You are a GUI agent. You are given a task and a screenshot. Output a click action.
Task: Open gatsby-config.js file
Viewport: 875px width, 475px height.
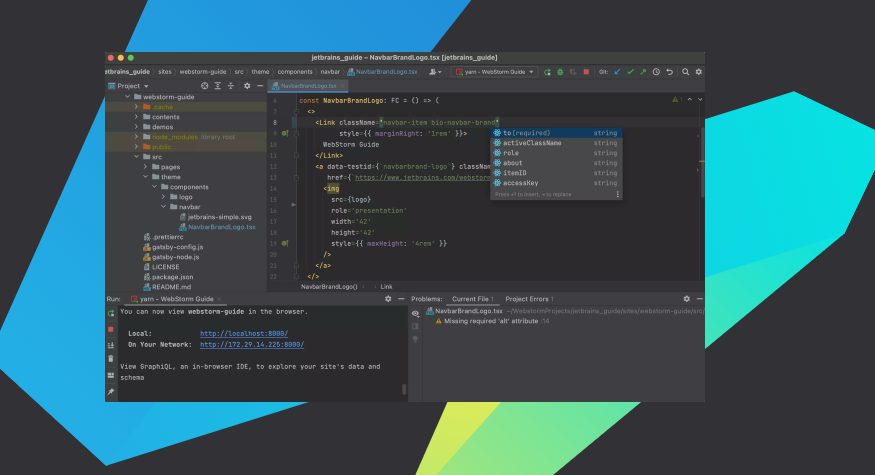tap(173, 247)
